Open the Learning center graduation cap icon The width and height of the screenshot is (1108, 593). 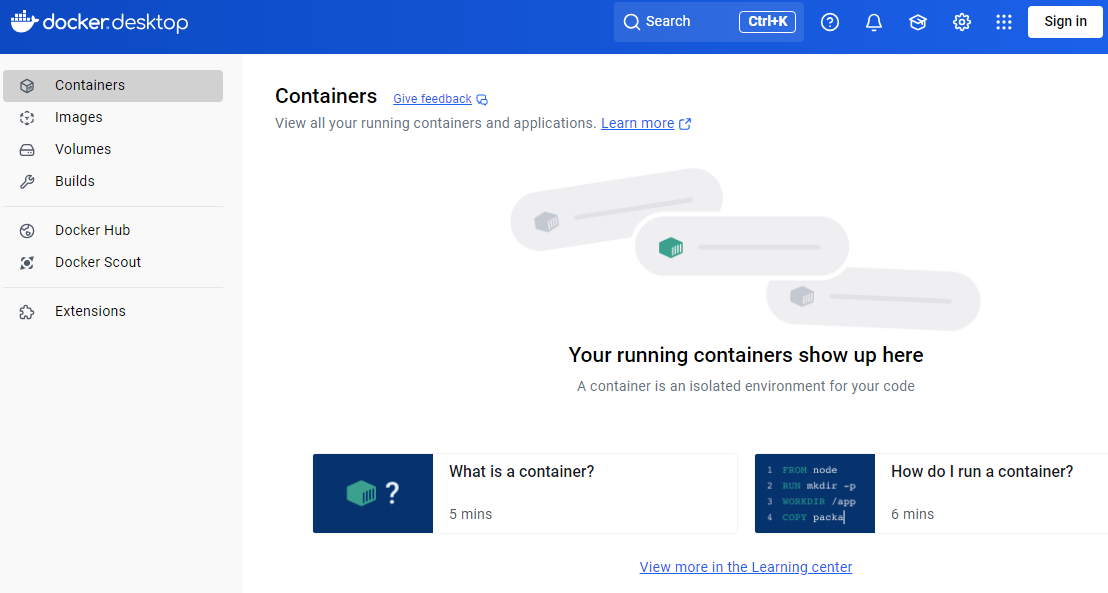point(917,22)
